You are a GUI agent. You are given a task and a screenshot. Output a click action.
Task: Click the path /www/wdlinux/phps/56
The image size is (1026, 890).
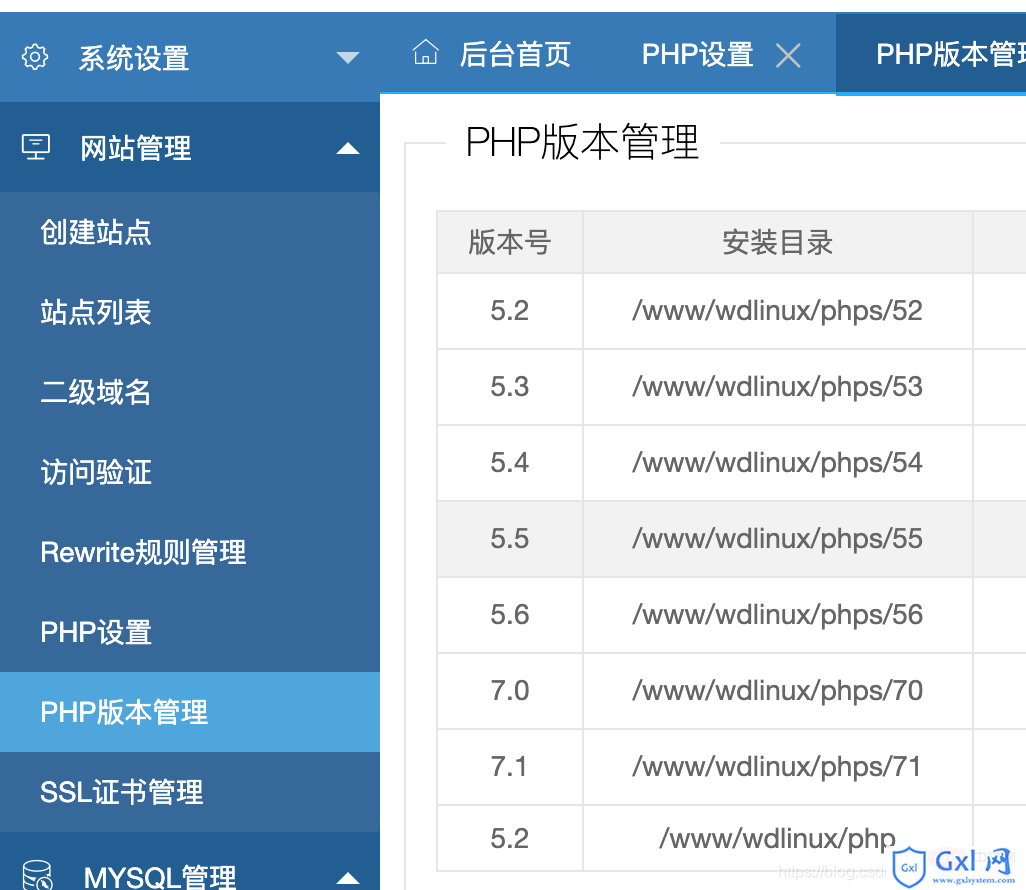(777, 614)
